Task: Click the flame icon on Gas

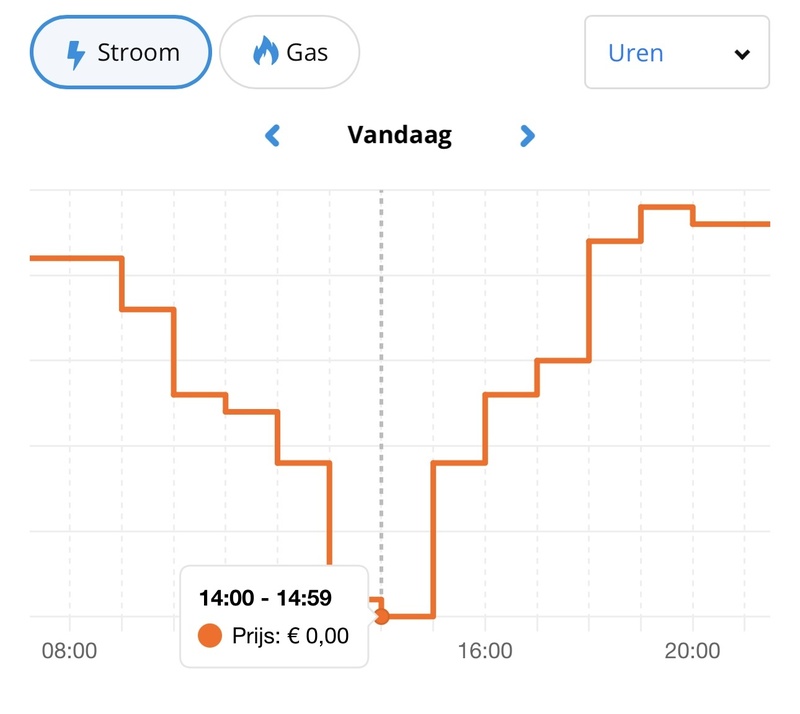Action: point(265,52)
